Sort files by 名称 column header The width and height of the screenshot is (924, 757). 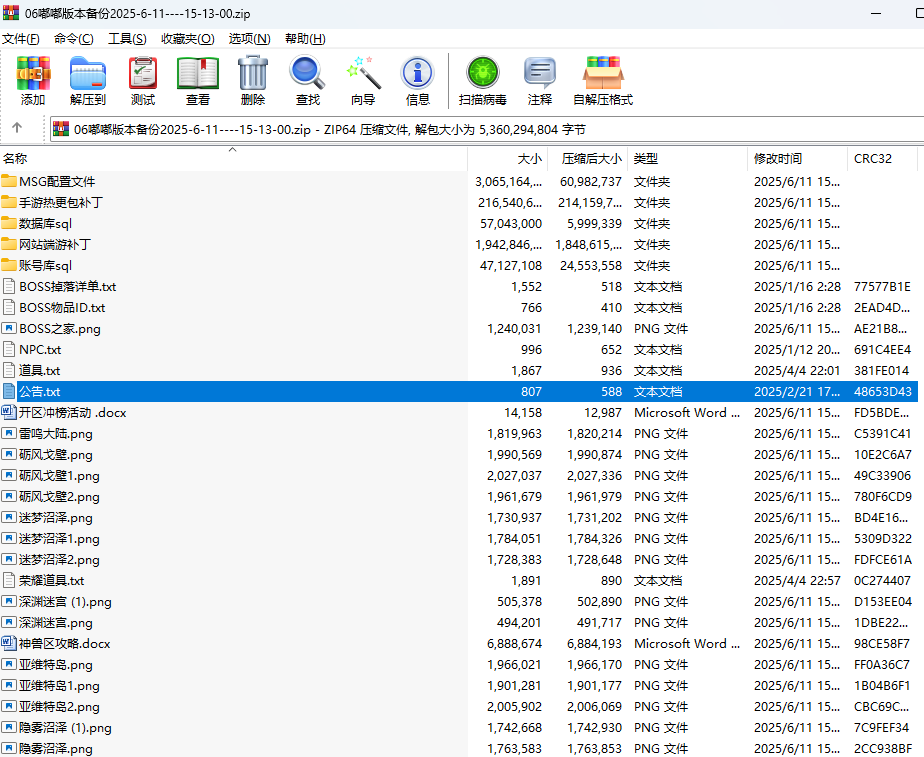click(16, 159)
